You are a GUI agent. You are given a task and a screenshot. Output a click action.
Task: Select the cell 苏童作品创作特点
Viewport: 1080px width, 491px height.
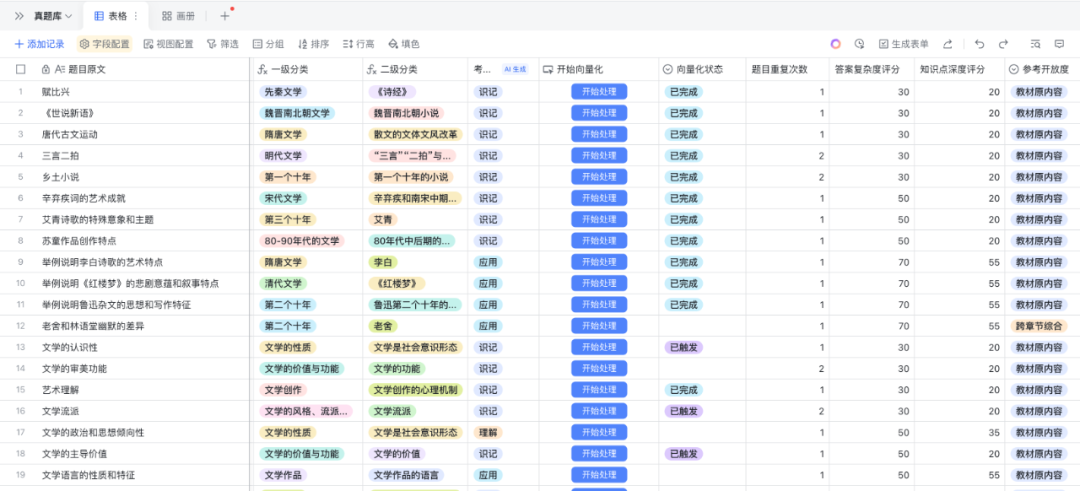(145, 241)
